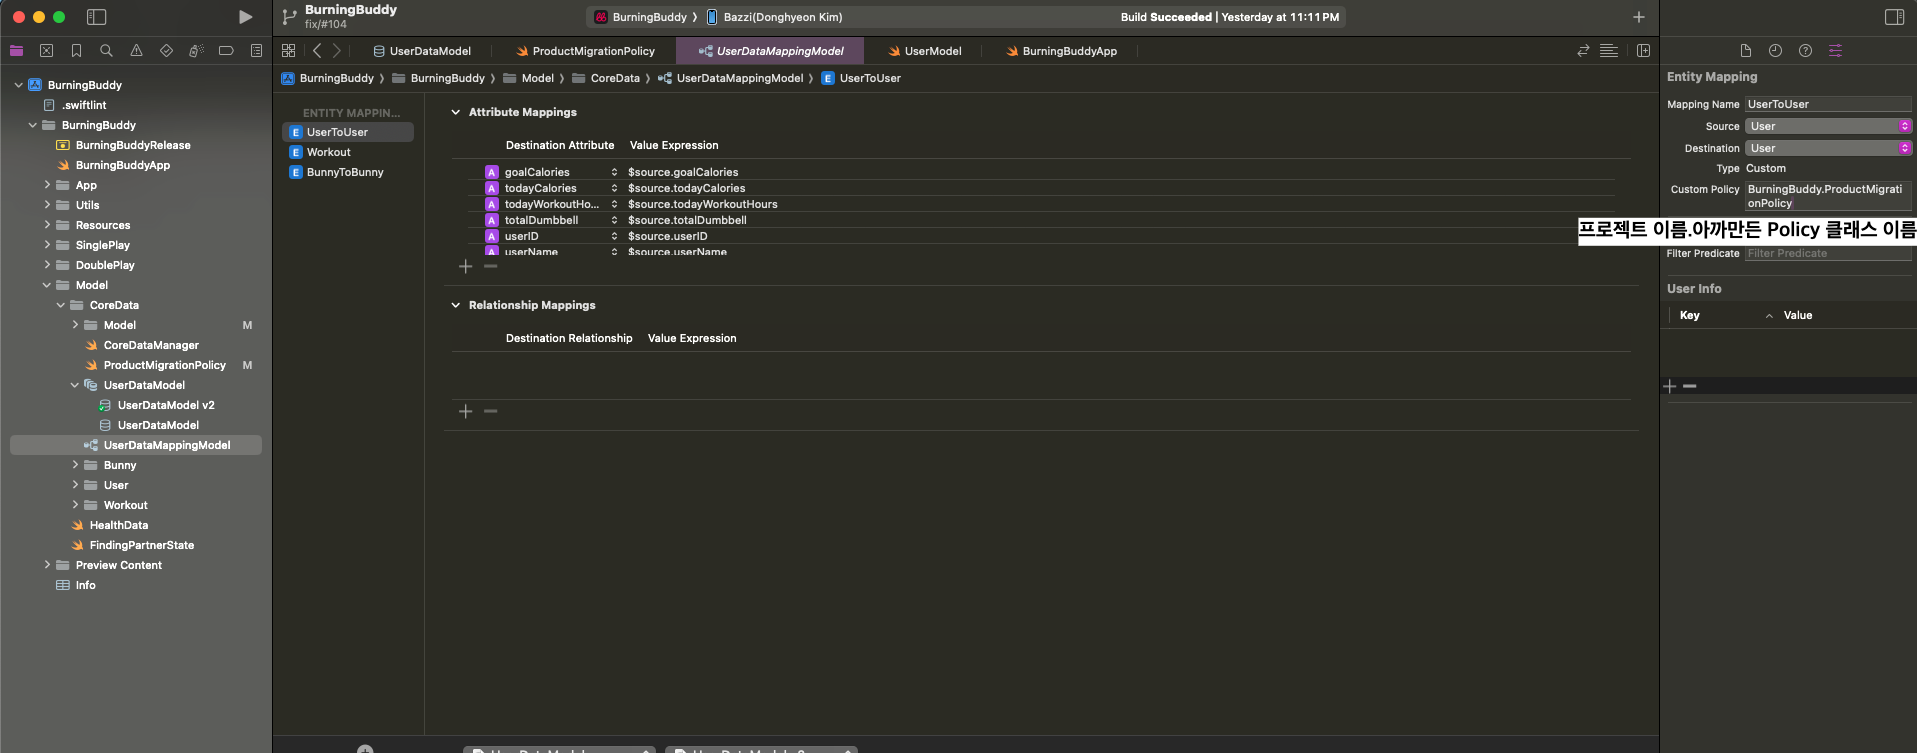The height and width of the screenshot is (753, 1917).
Task: Open the Destination entity dropdown
Action: click(x=1829, y=148)
